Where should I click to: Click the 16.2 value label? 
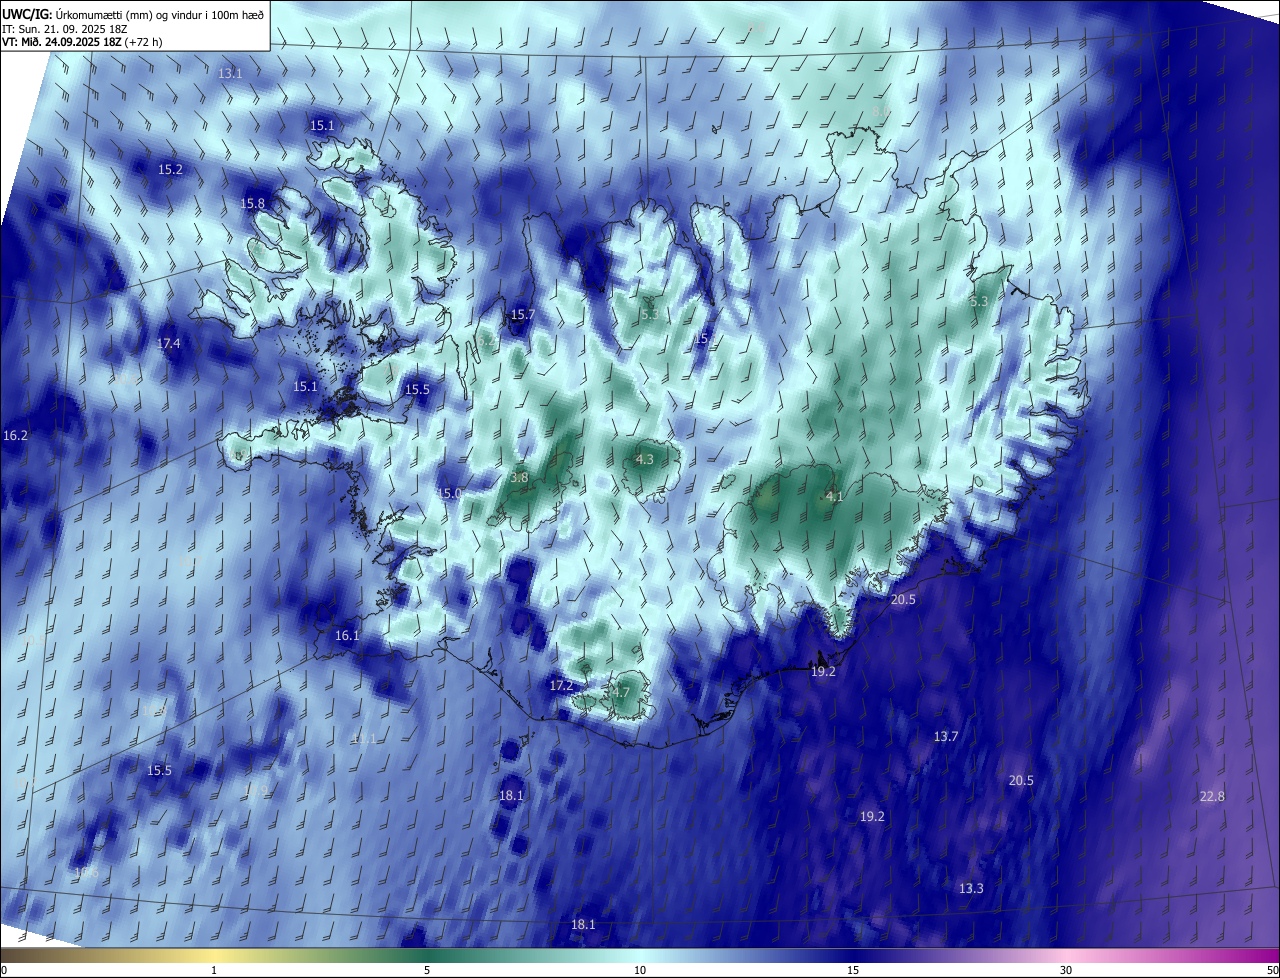coord(16,436)
